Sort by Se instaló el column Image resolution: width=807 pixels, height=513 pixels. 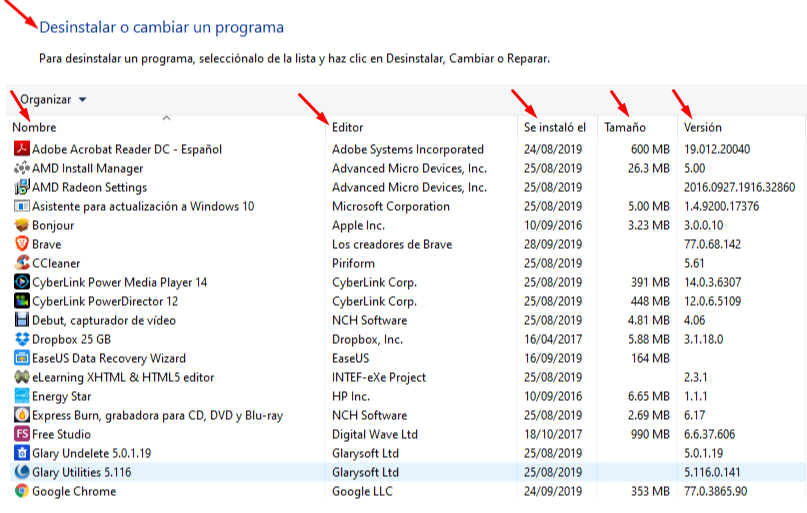pyautogui.click(x=555, y=127)
